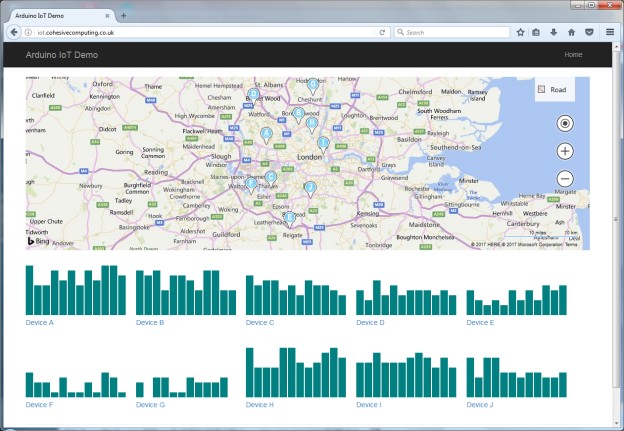Viewport: 624px width, 431px height.
Task: Open the Device I link
Action: 369,405
